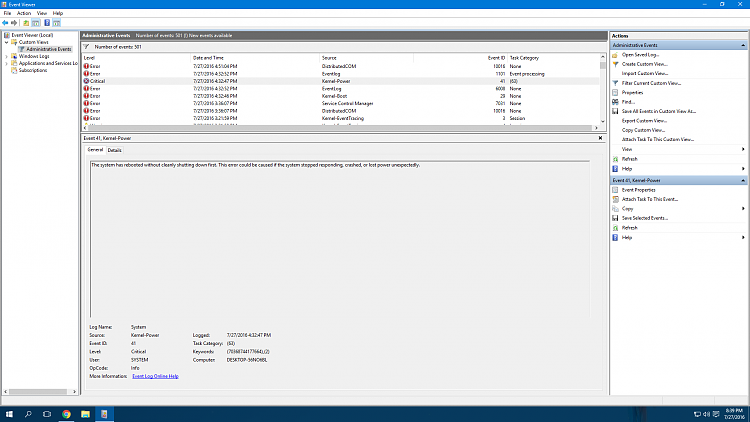Switch to the Details tab
750x422 pixels.
[x=114, y=150]
